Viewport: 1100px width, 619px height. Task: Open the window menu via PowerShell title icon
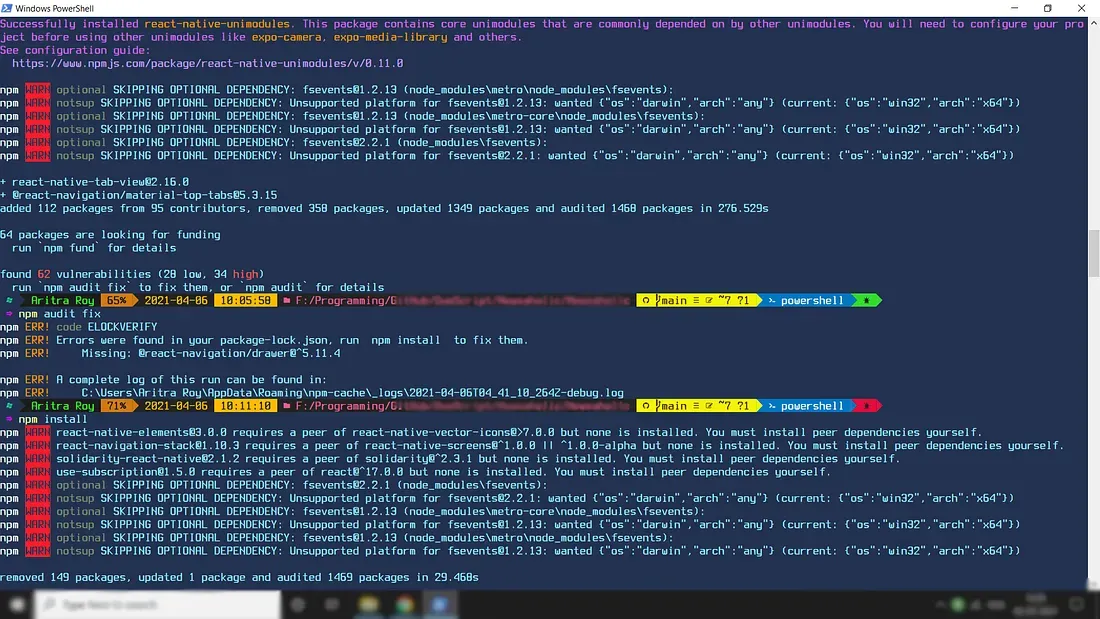click(x=8, y=7)
